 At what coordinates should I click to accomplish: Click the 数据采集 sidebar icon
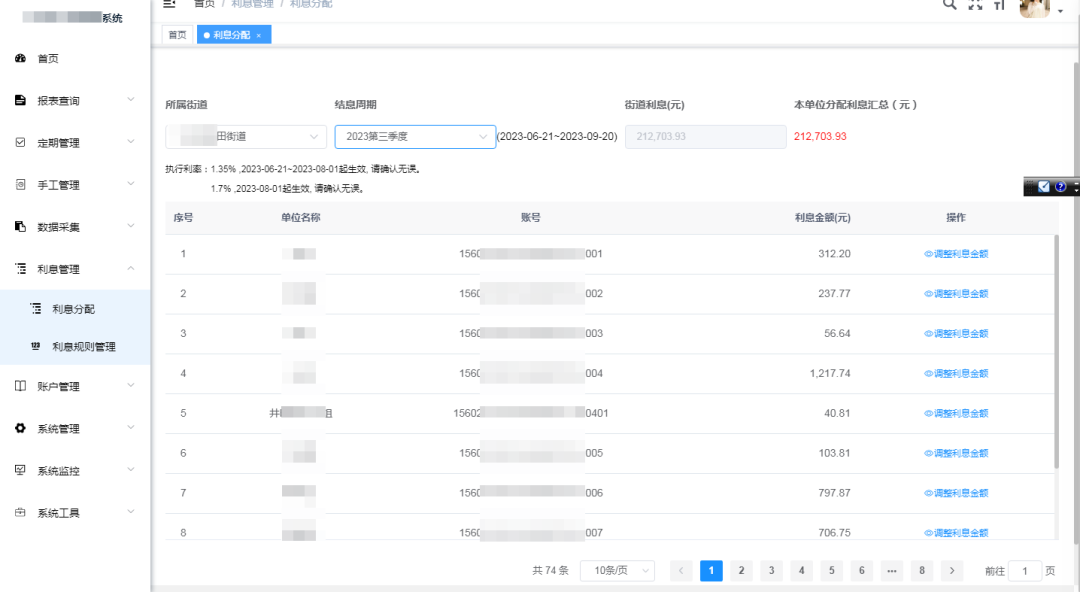20,227
